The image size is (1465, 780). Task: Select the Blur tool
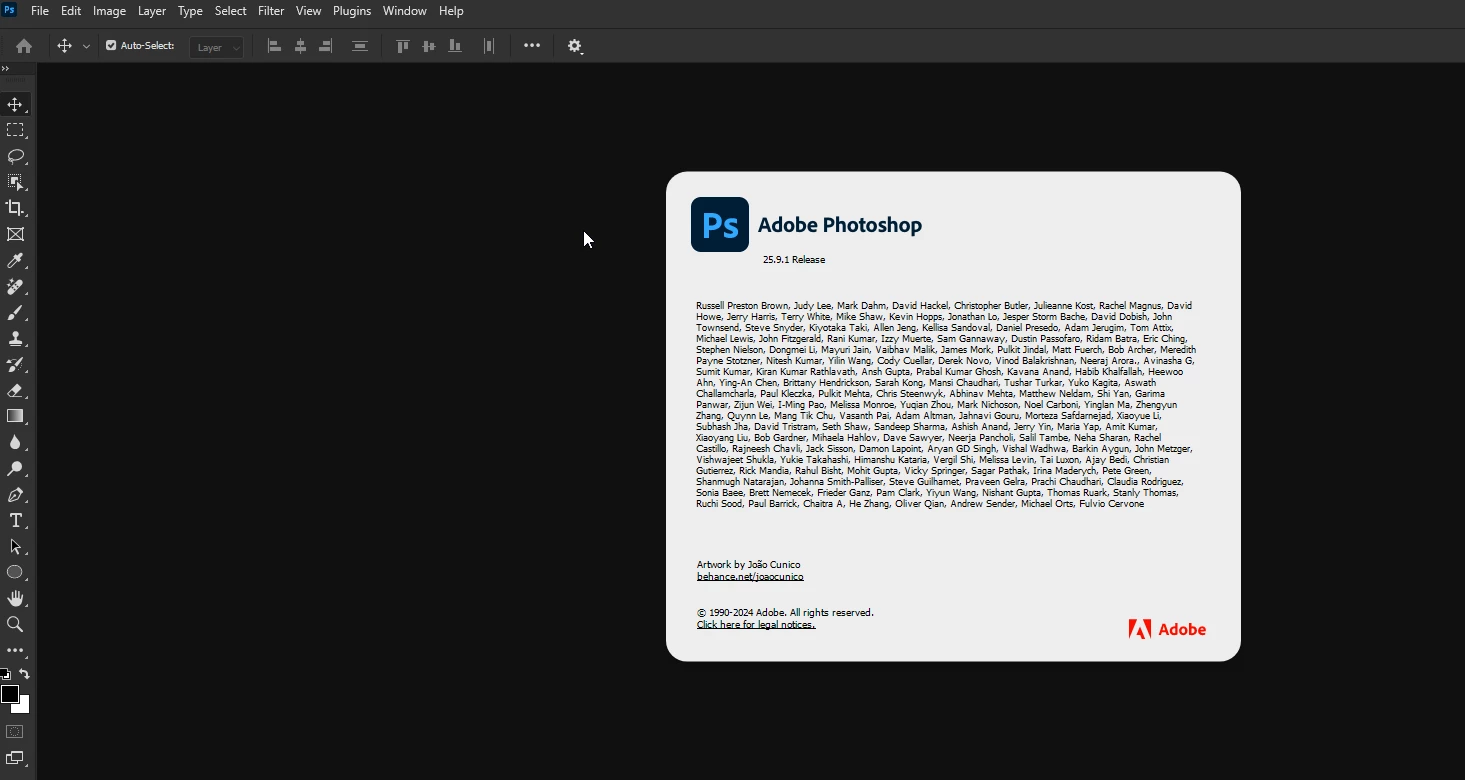15,443
